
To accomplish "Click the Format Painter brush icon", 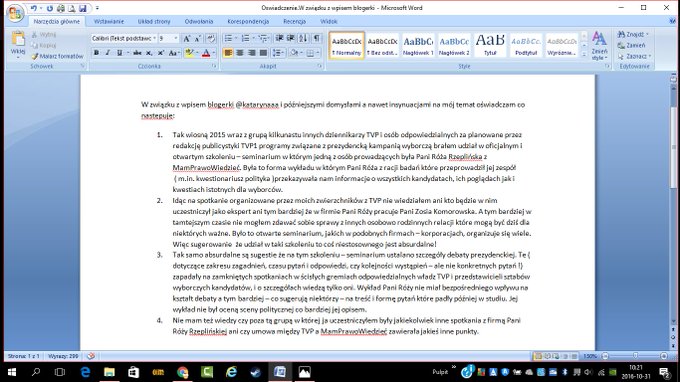I will 35,56.
